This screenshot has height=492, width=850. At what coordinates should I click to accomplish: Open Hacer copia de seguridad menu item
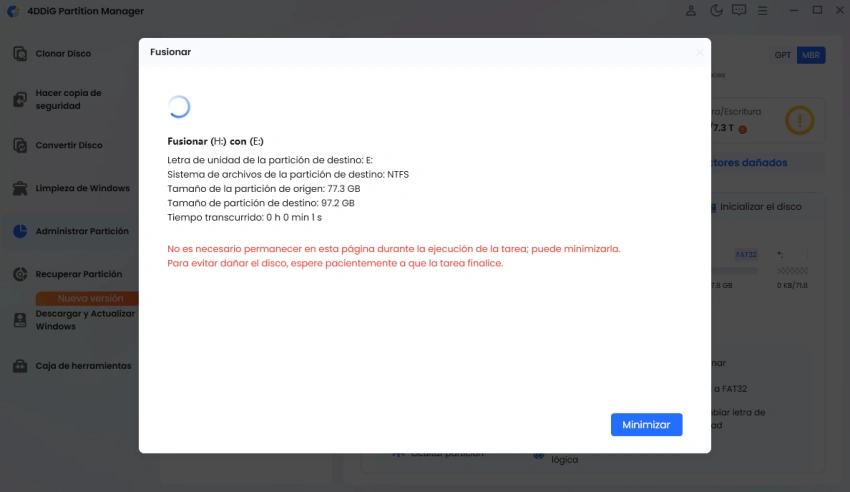point(68,100)
